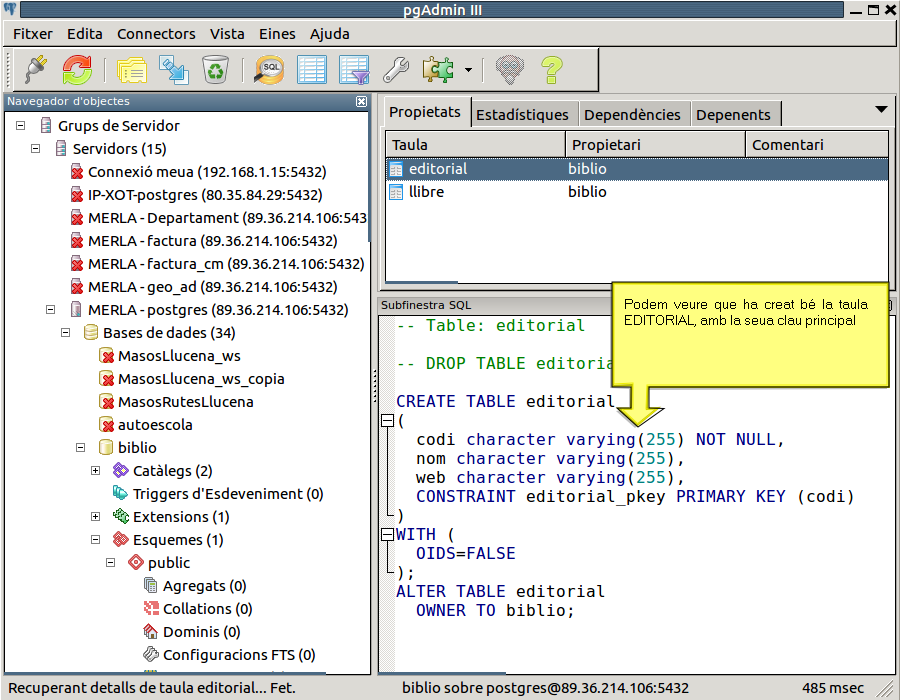Collapse the public schema node
This screenshot has width=900, height=700.
coord(110,562)
